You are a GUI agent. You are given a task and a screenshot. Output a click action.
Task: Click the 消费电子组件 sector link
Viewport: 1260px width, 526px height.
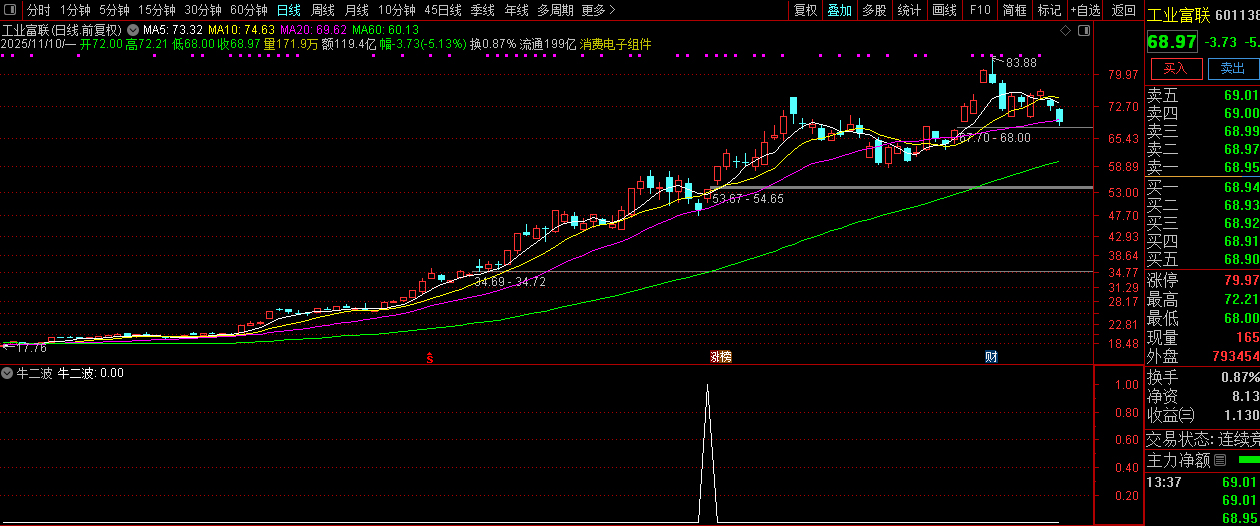[x=615, y=44]
